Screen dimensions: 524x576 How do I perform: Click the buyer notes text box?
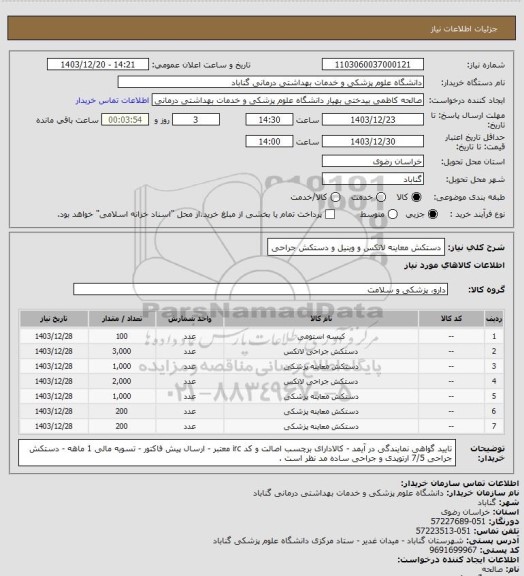[237, 453]
